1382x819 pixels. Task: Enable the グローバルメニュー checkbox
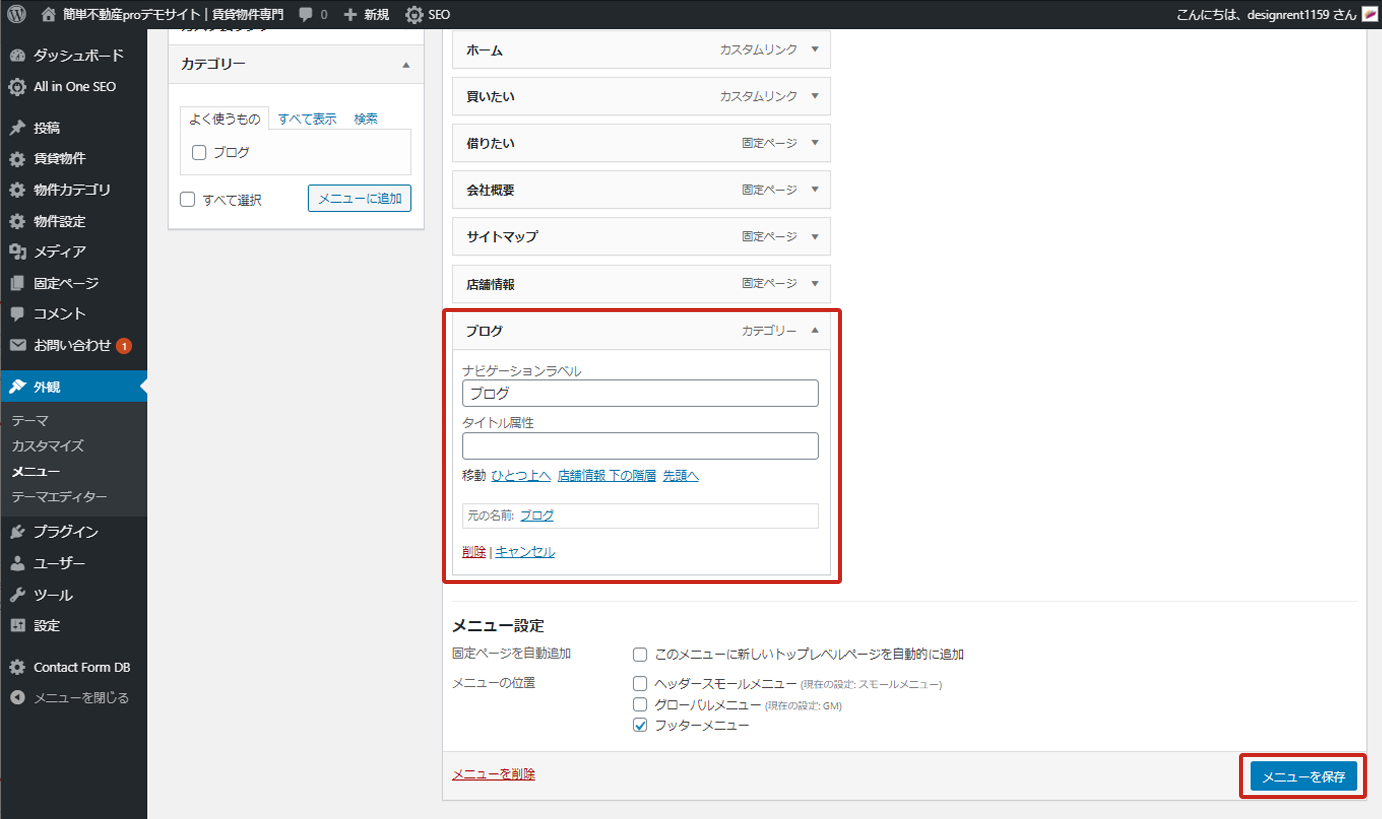[x=641, y=705]
